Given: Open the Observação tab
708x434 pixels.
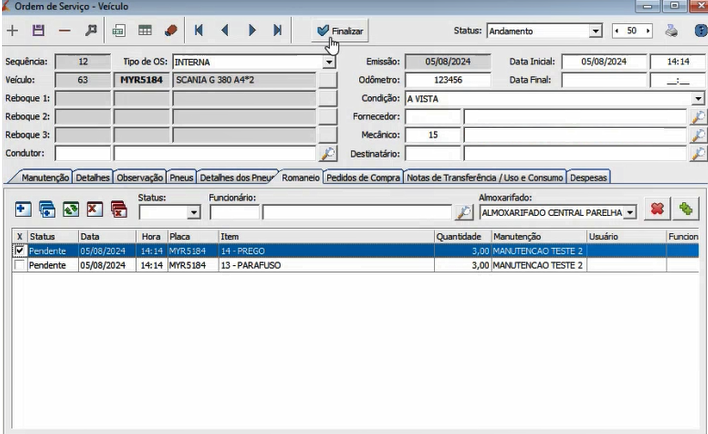Looking at the screenshot, I should pos(140,178).
